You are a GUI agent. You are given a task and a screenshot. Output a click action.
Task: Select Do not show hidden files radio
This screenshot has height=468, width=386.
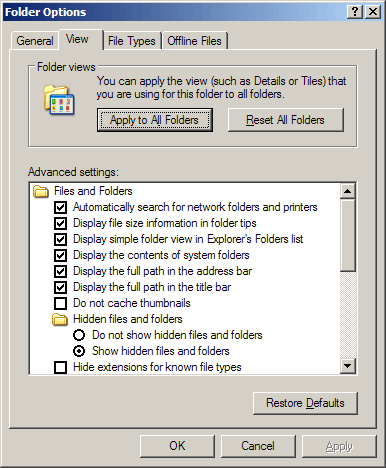click(79, 335)
